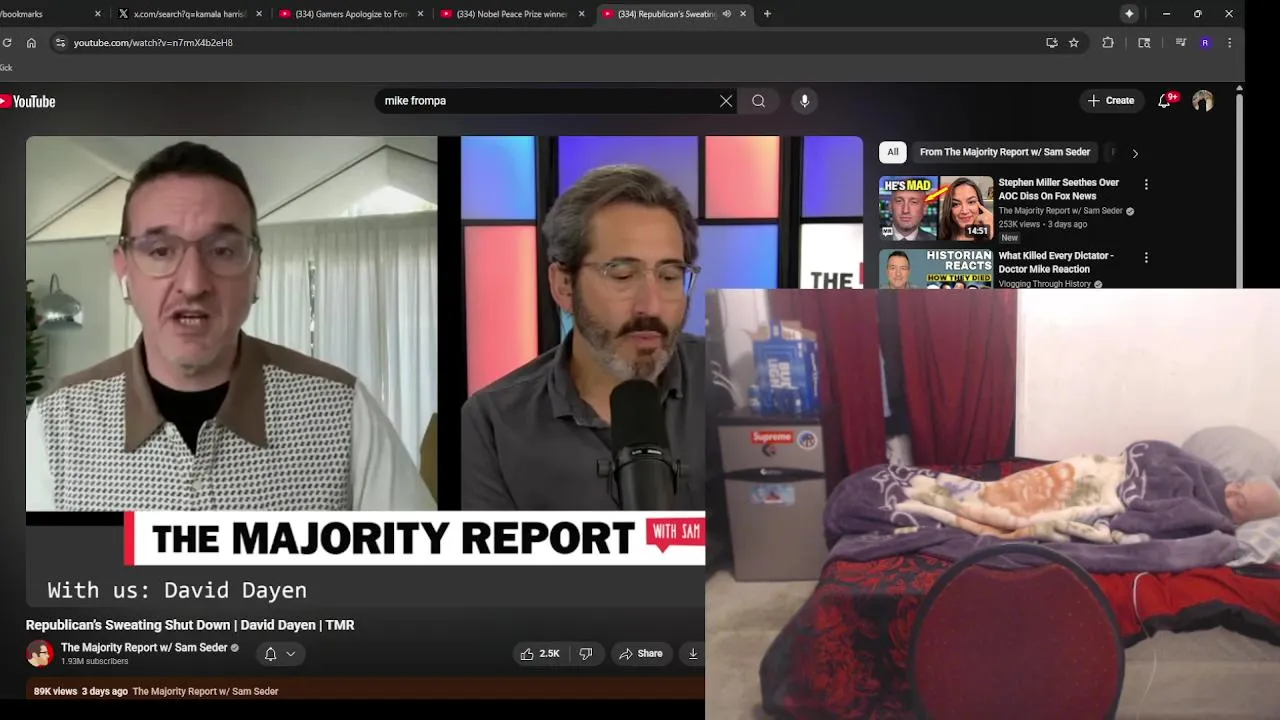Dislike the video
1280x720 pixels.
(586, 654)
